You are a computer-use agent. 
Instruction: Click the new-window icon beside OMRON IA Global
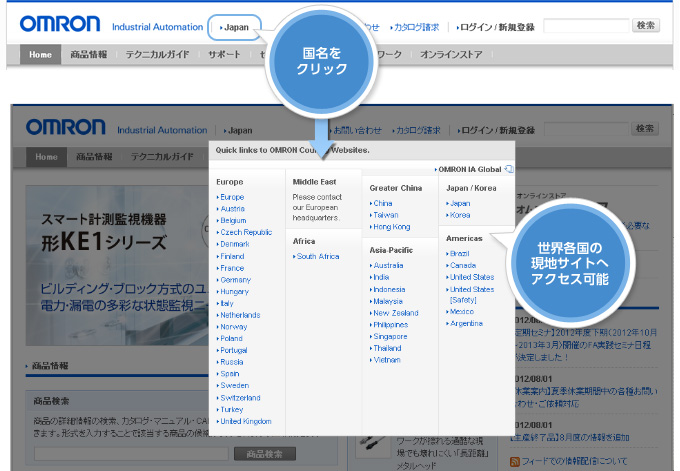[x=509, y=169]
